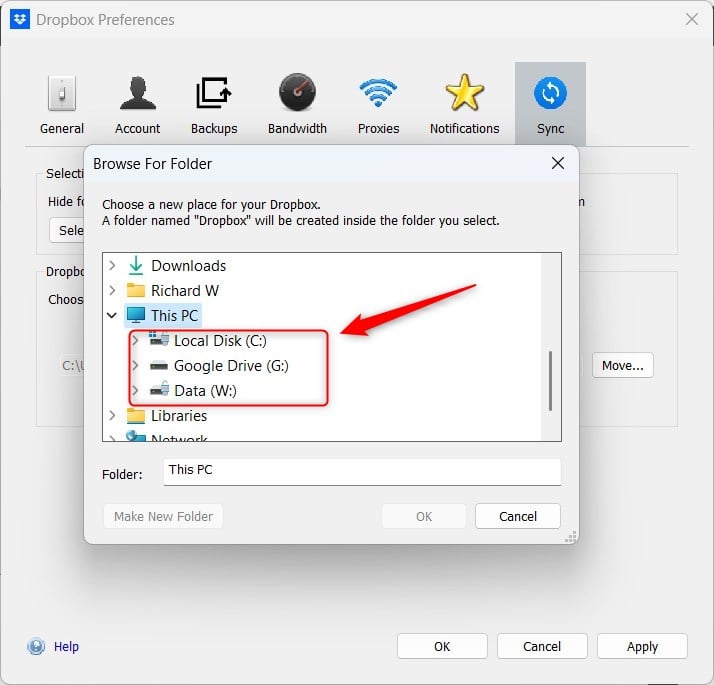Expand the Downloads tree node

coord(112,266)
